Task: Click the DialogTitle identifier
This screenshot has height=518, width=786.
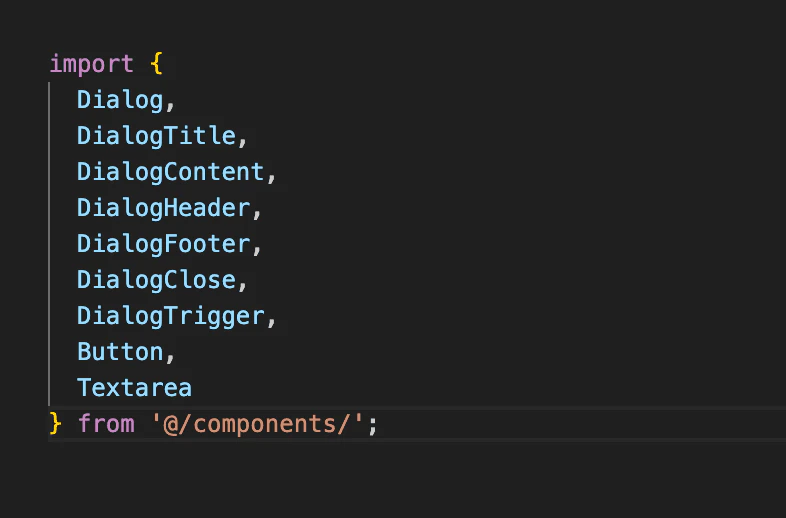Action: coord(156,136)
